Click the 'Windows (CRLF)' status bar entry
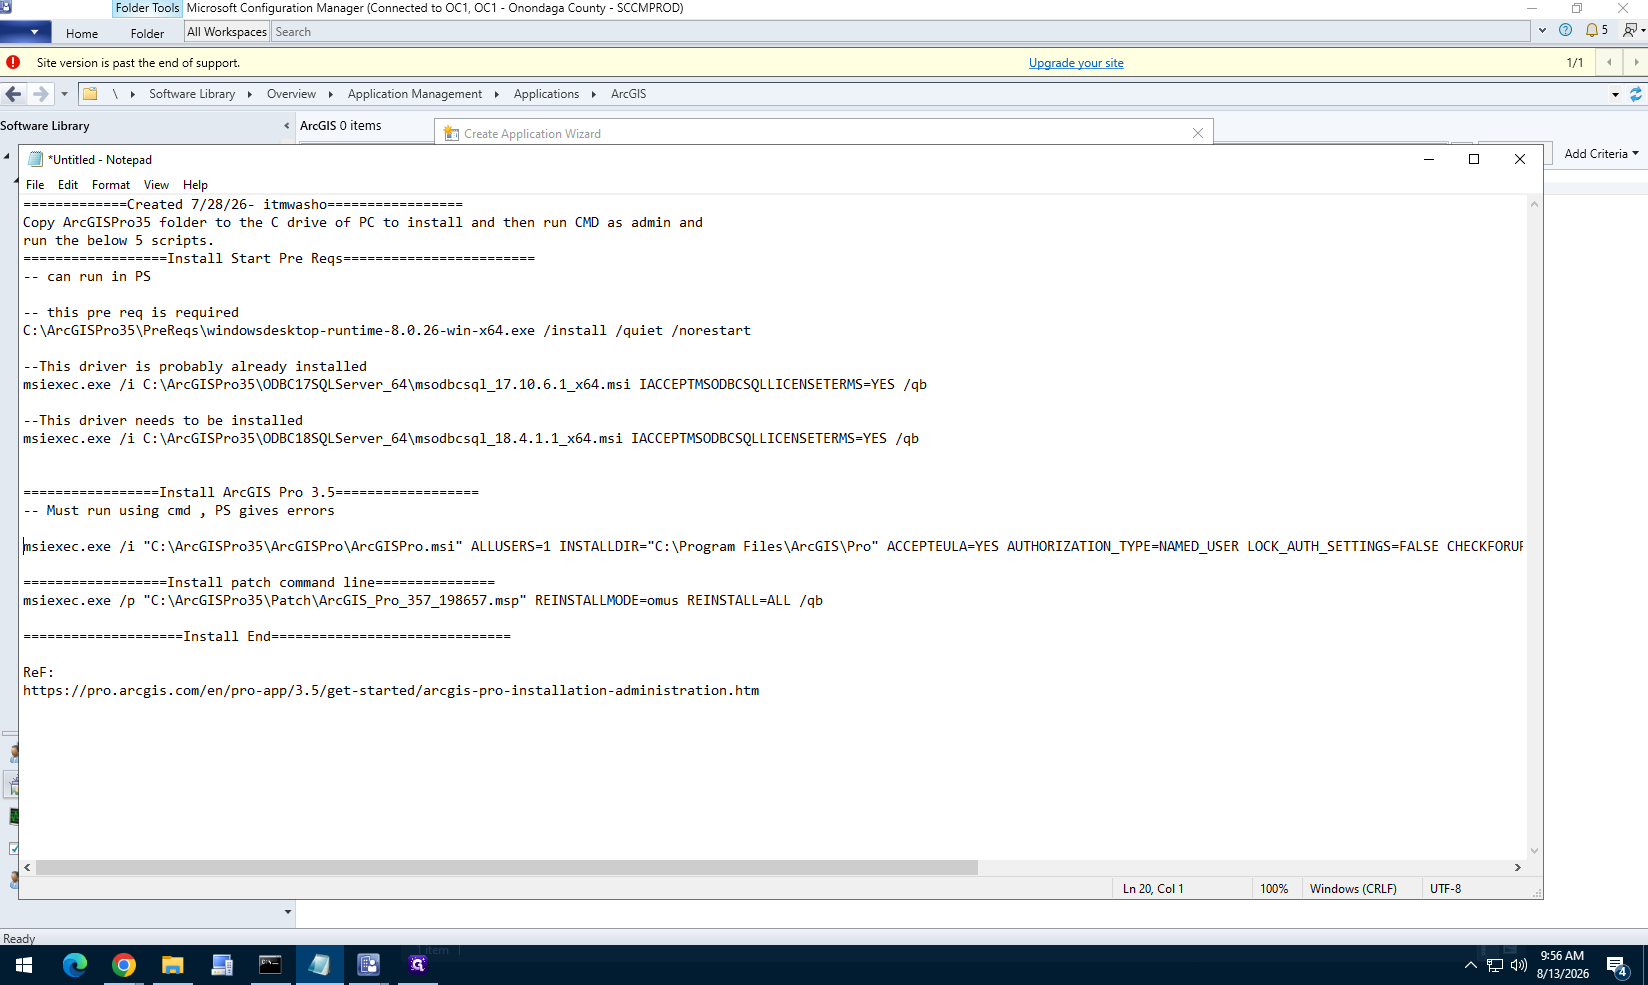 1353,889
